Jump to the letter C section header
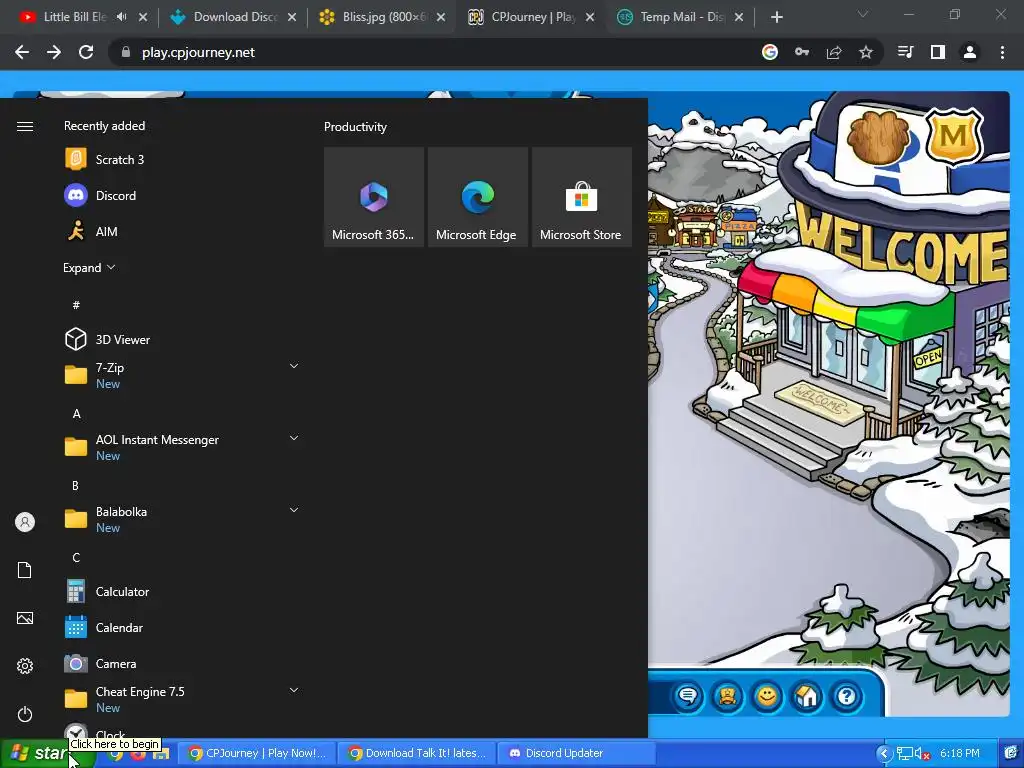The width and height of the screenshot is (1024, 768). [76, 557]
